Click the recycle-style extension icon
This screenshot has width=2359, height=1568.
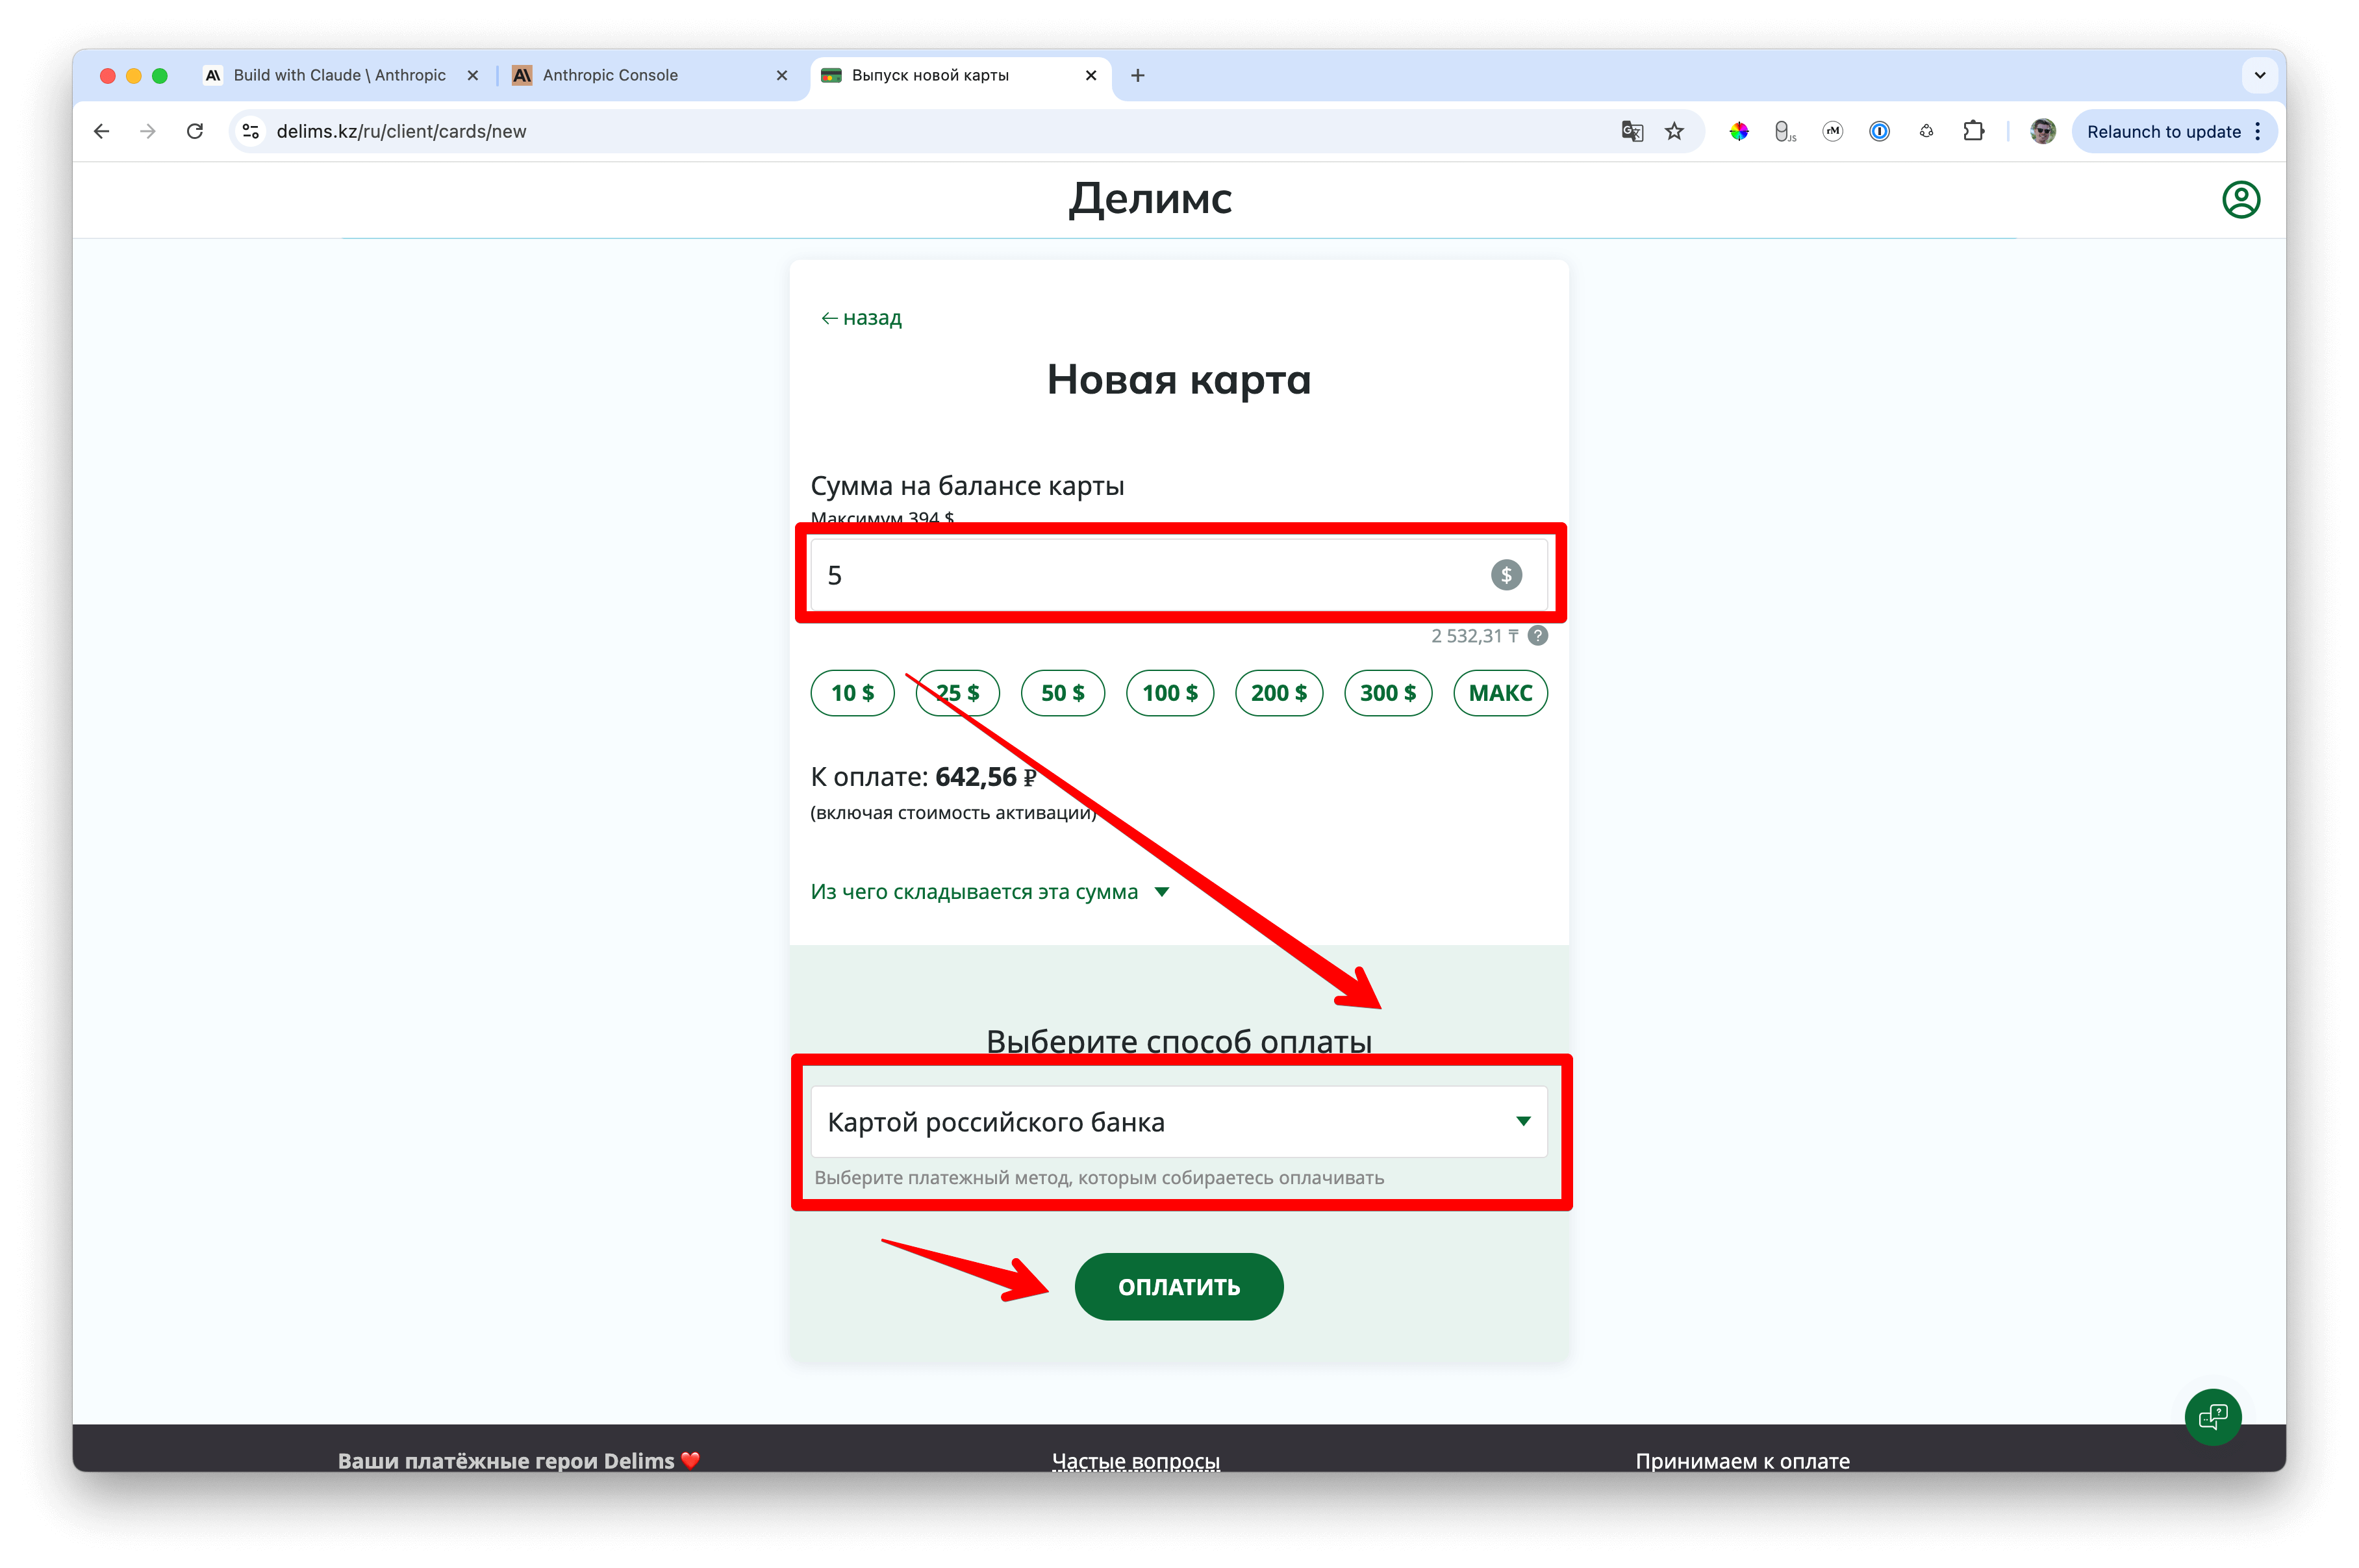1926,131
